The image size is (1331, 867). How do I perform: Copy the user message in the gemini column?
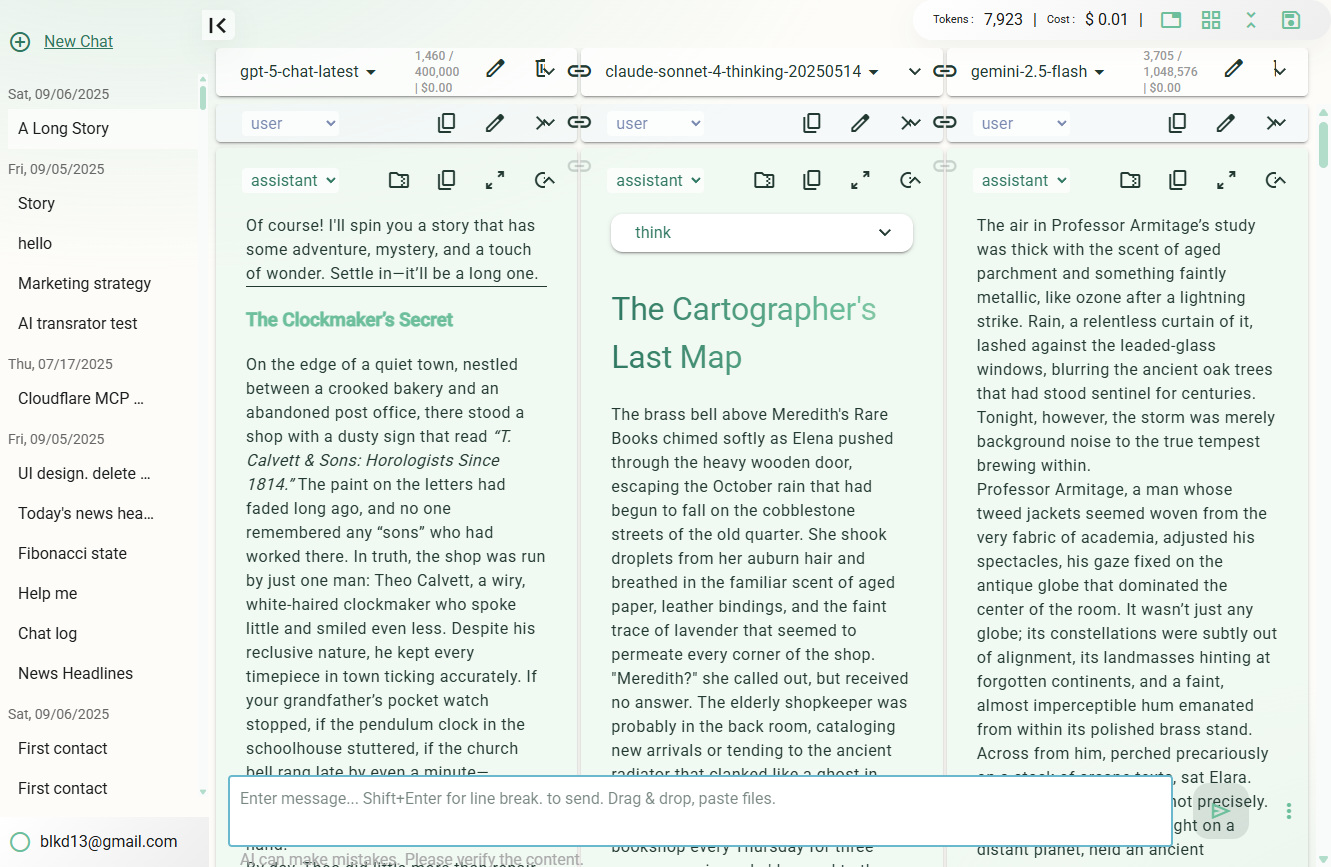point(1178,123)
